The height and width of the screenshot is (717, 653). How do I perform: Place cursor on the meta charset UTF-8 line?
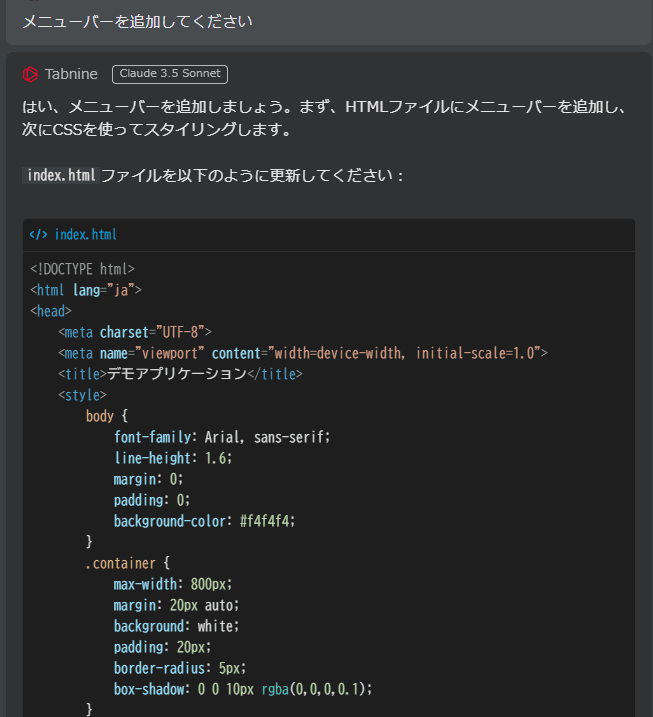pos(135,332)
